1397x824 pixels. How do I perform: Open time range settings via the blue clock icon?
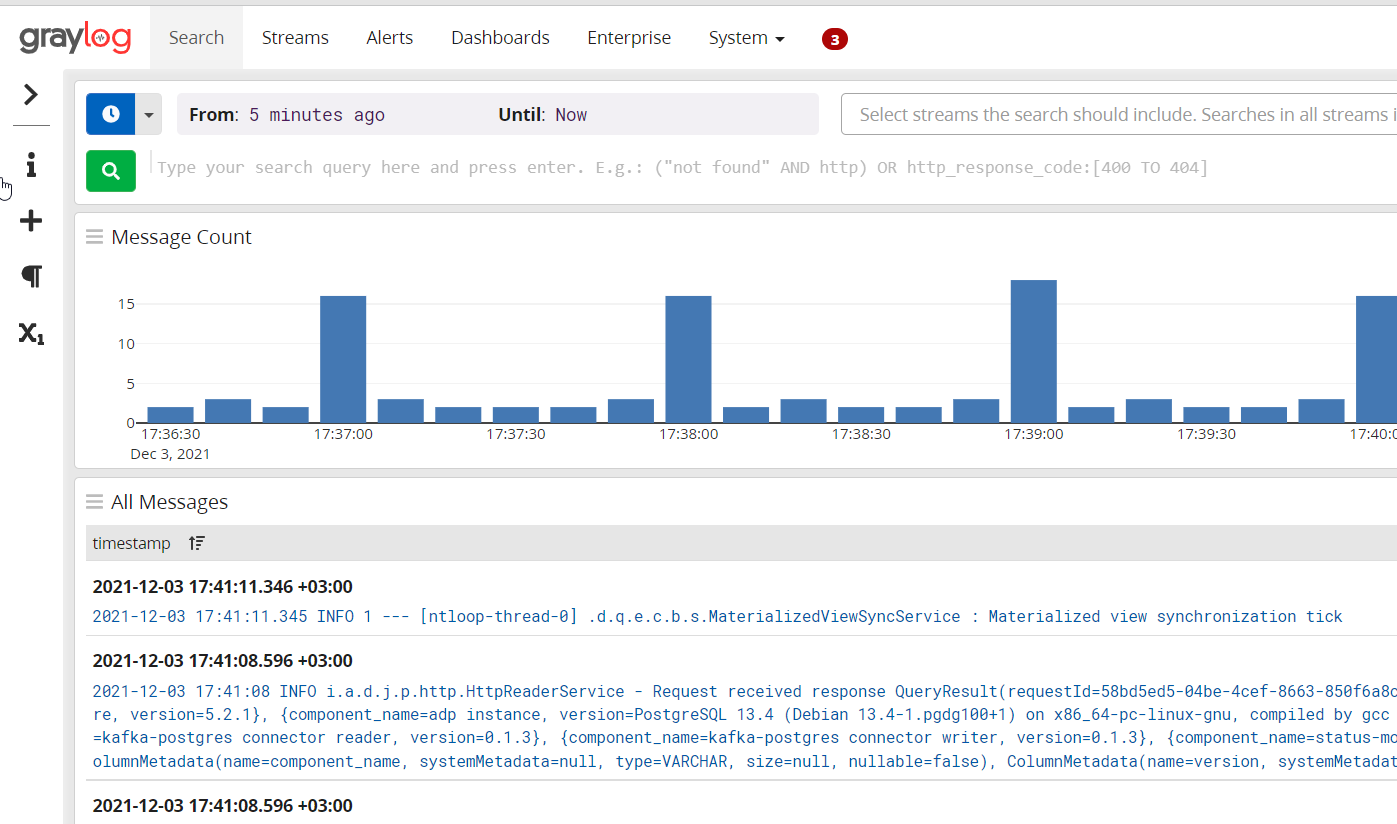point(109,114)
